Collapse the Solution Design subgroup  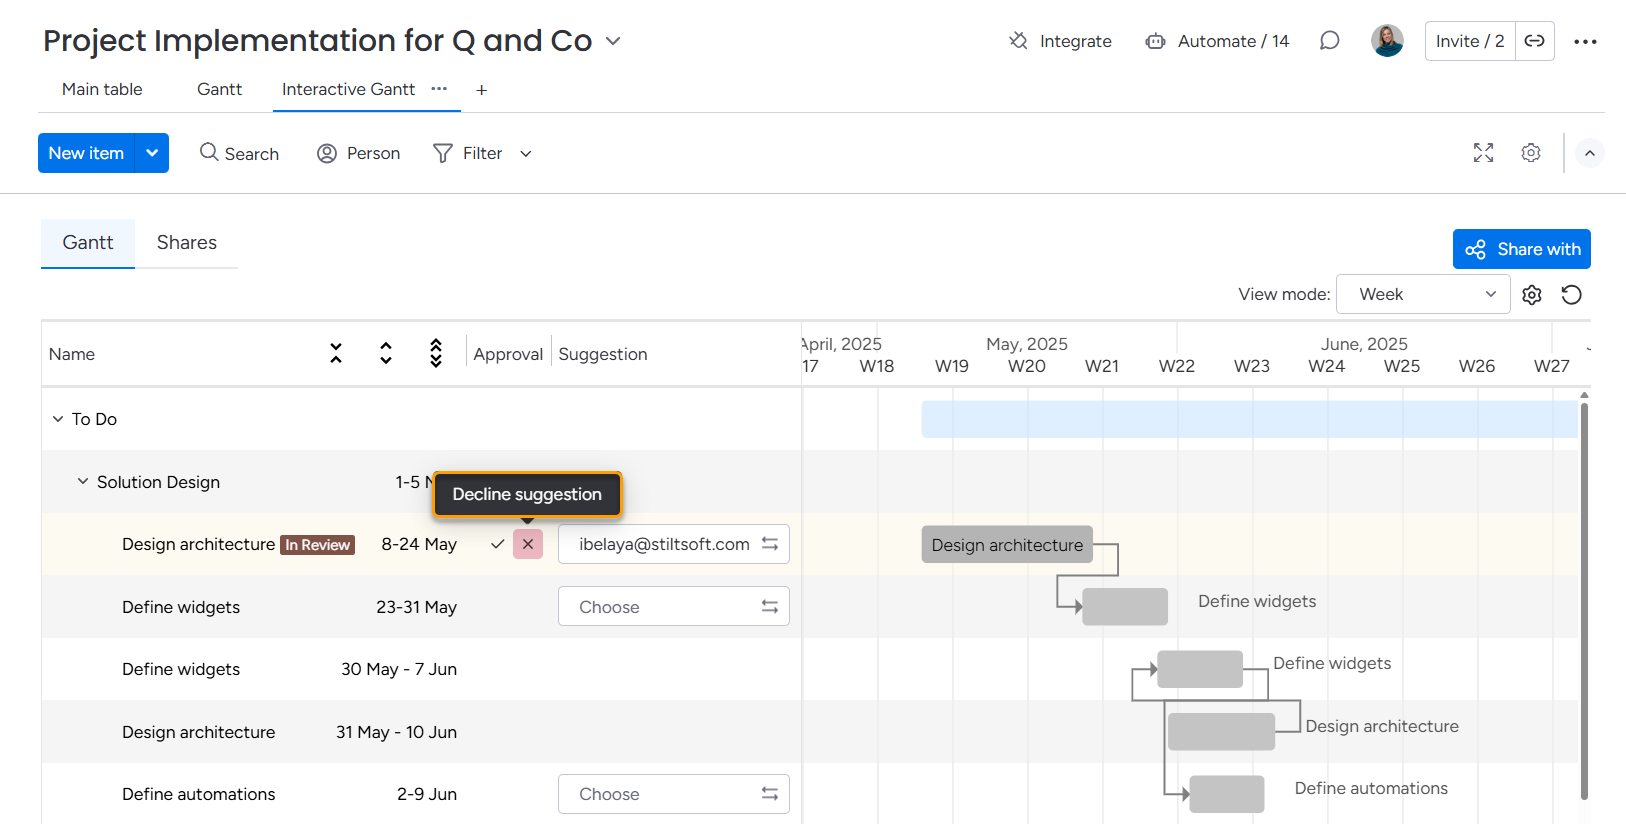tap(83, 482)
